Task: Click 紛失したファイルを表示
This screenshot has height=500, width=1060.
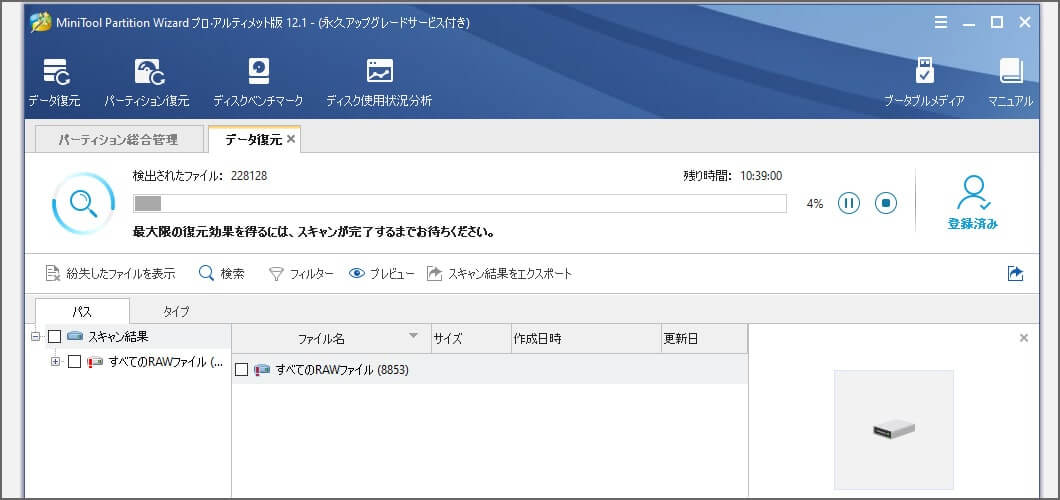Action: click(x=110, y=274)
